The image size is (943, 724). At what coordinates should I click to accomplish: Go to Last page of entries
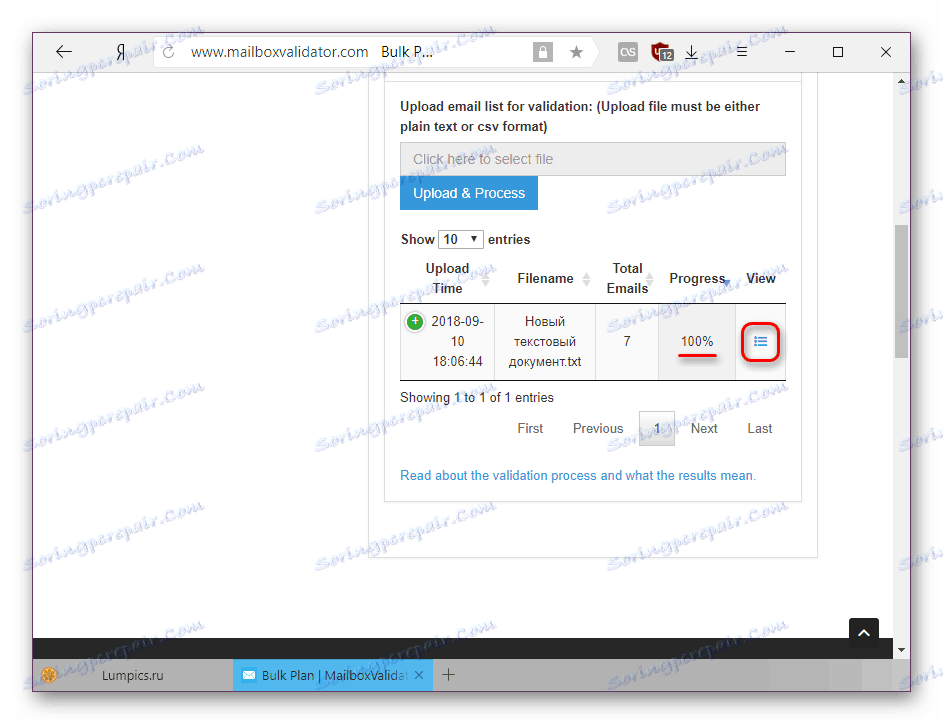[760, 429]
